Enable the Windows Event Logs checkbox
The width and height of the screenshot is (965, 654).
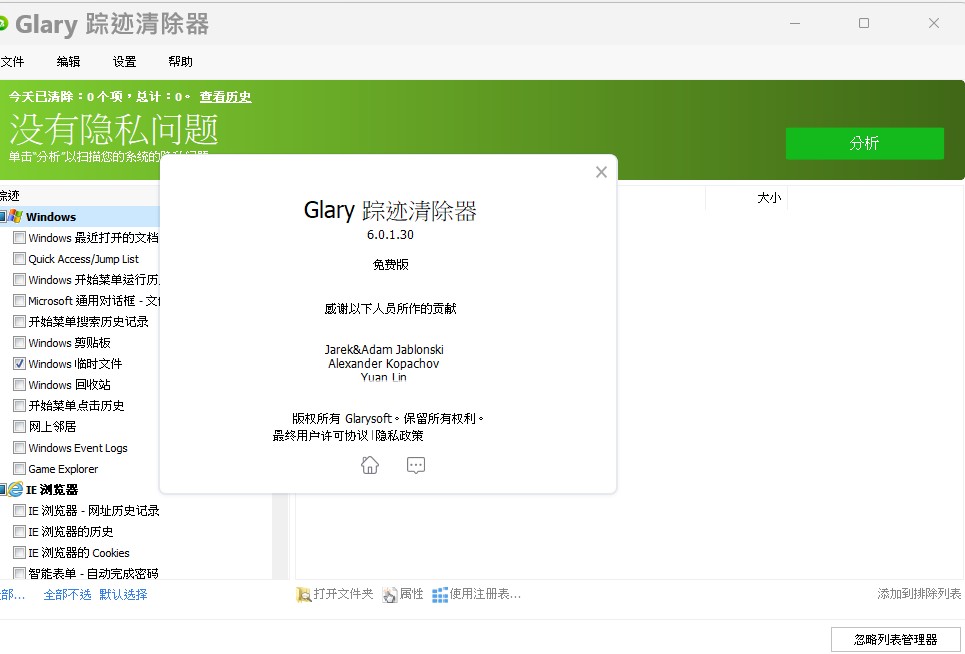click(x=19, y=448)
